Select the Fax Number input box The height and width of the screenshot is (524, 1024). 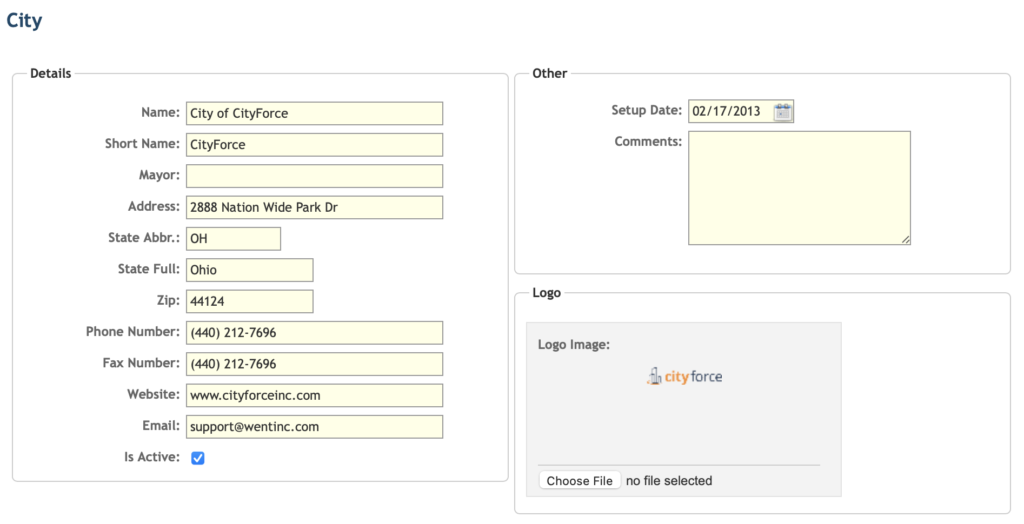pyautogui.click(x=314, y=364)
